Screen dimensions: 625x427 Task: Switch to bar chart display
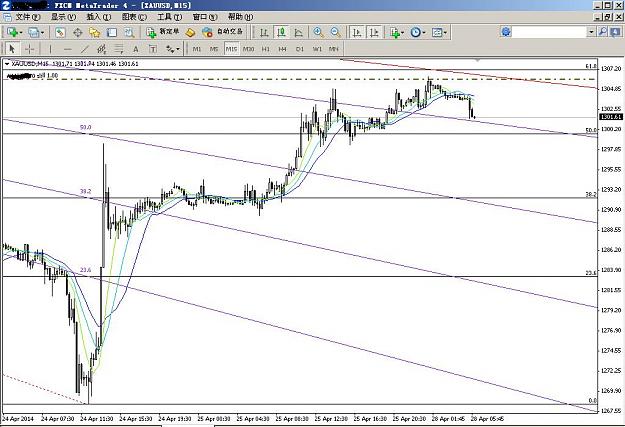[264, 32]
